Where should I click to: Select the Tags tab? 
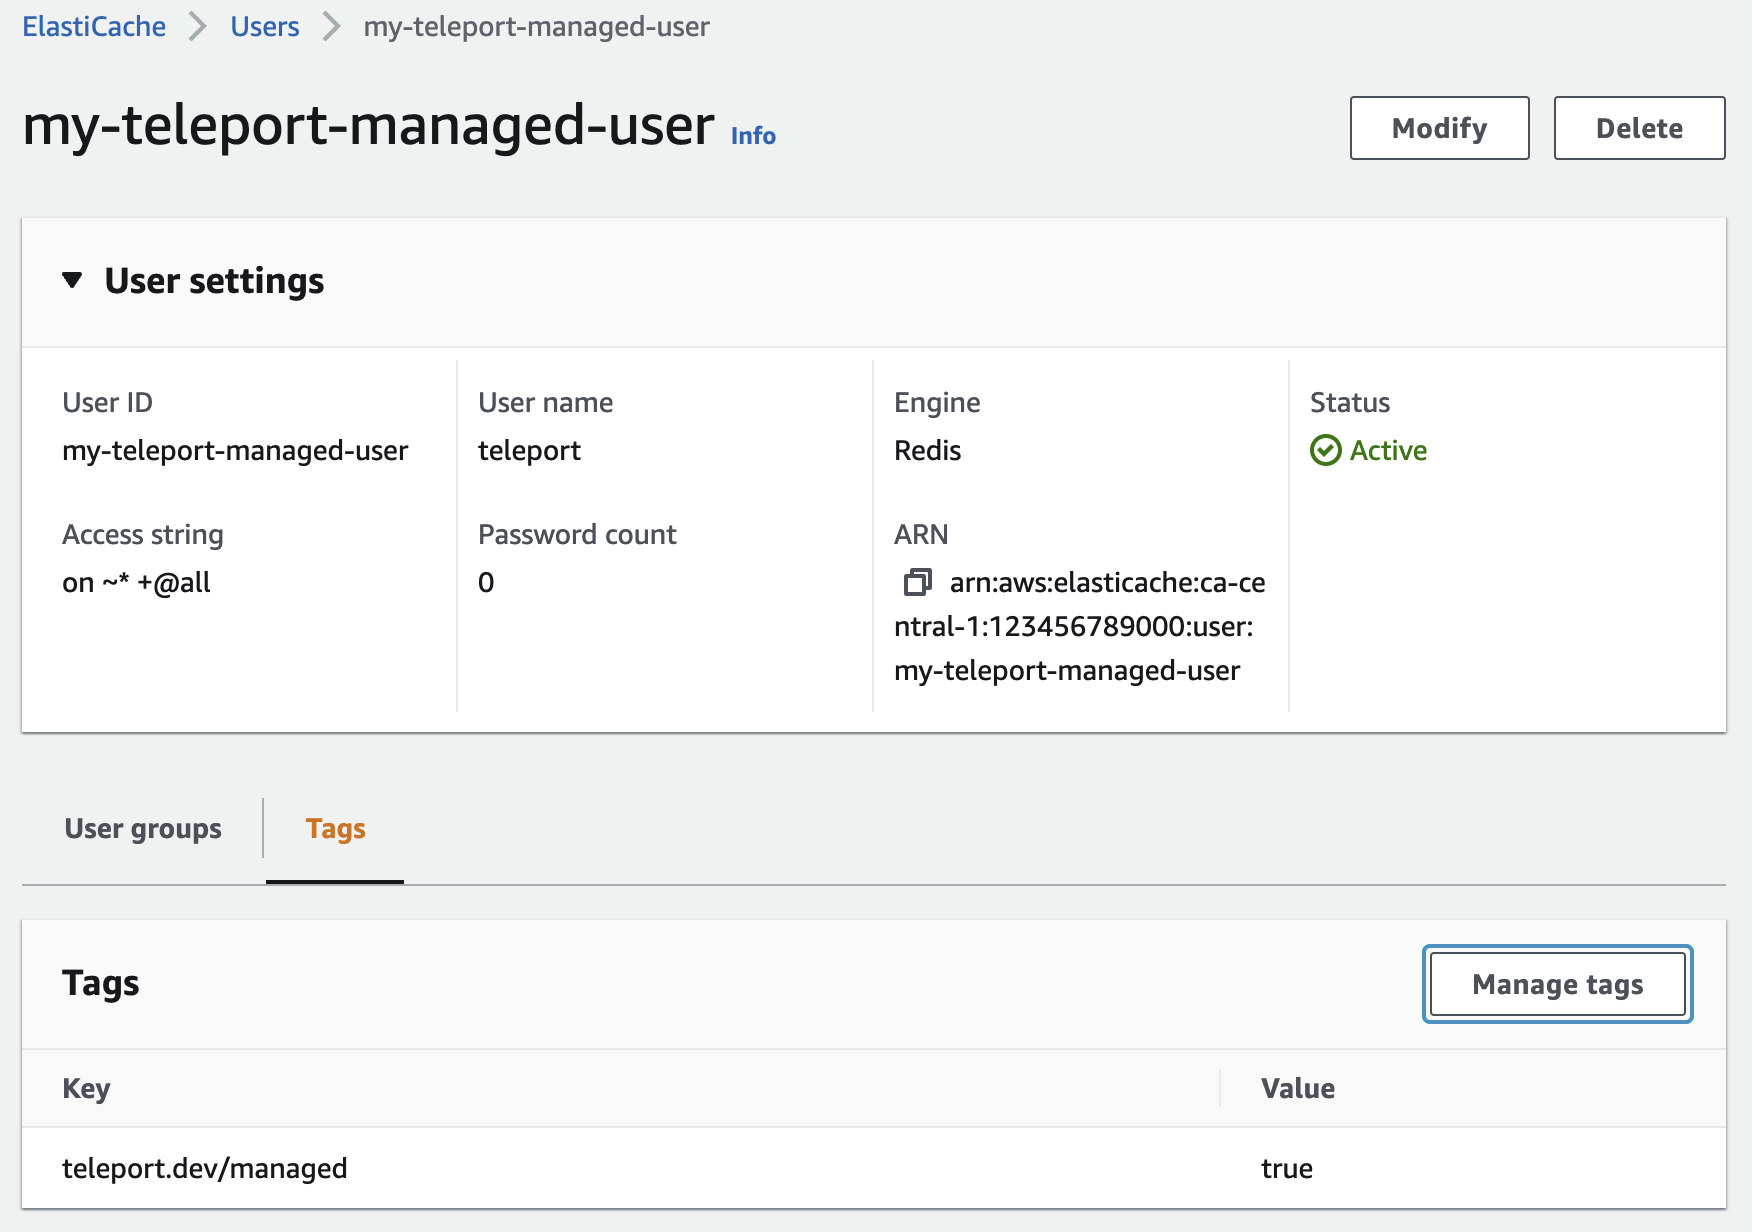[x=334, y=828]
